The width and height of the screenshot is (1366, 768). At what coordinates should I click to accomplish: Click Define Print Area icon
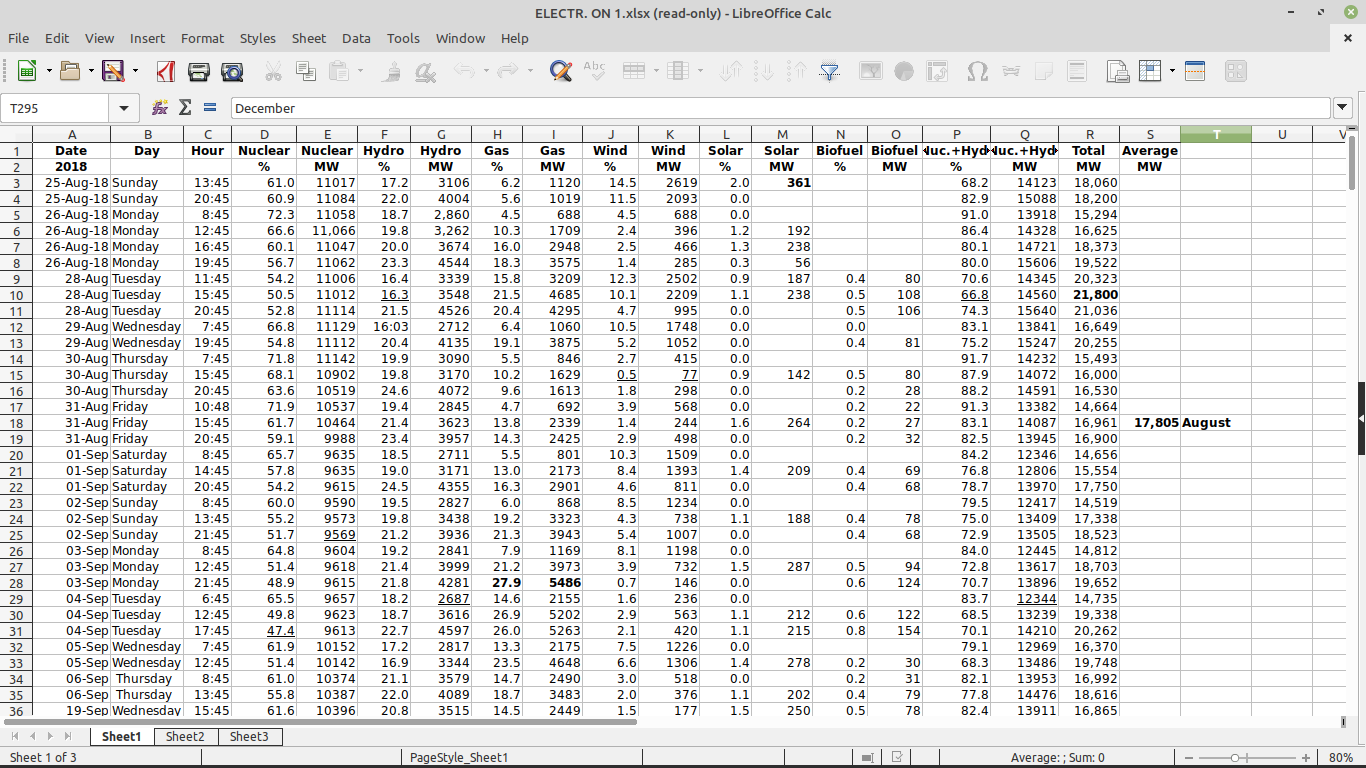[x=1117, y=71]
